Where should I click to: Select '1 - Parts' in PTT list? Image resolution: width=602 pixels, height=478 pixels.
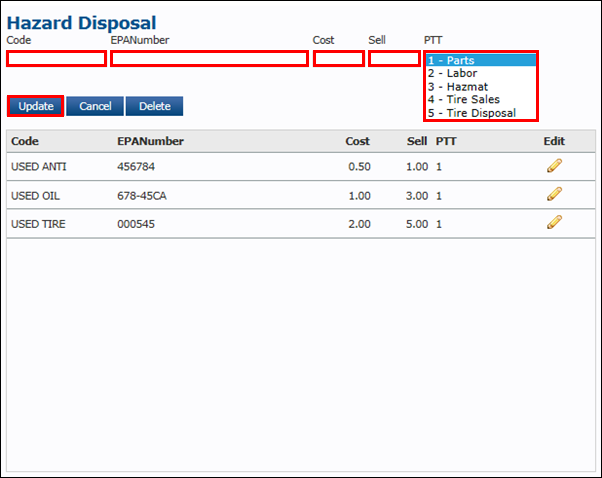click(481, 60)
